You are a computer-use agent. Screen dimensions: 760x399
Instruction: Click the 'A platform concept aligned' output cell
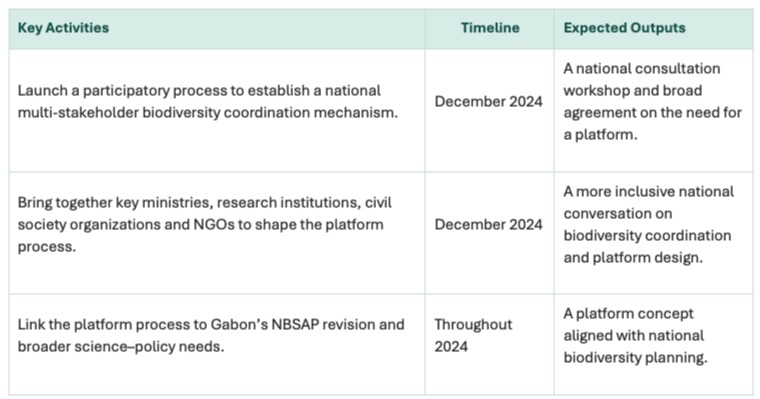click(x=653, y=344)
